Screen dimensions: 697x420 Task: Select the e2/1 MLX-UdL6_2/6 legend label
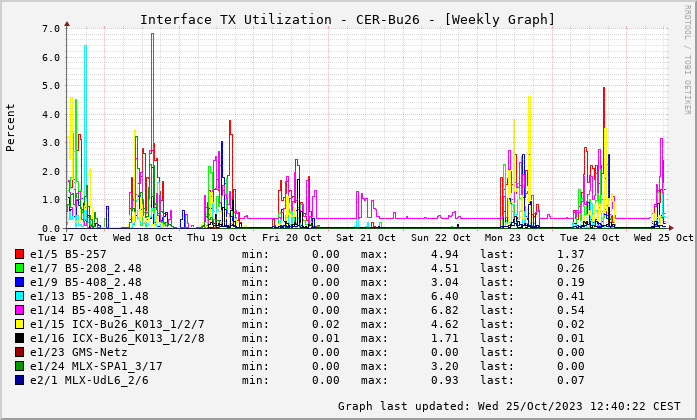coord(89,381)
